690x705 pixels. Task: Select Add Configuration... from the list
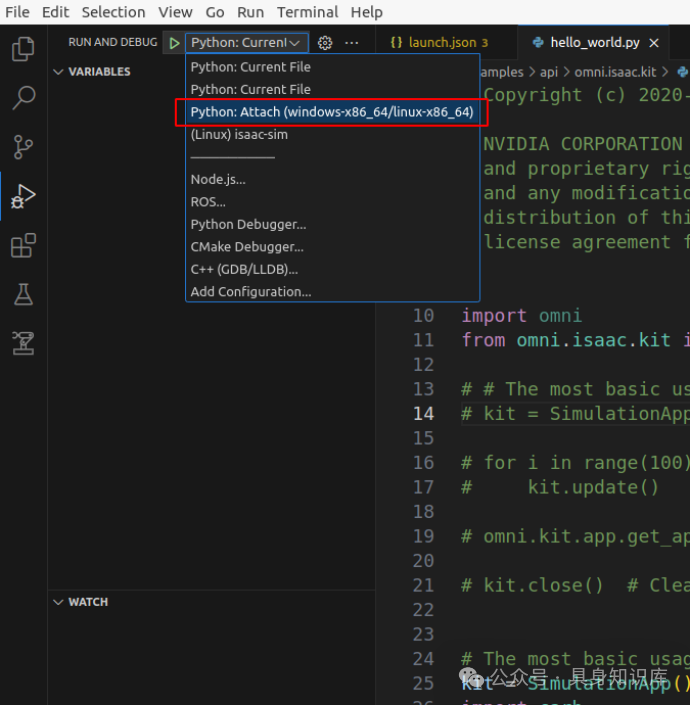tap(250, 292)
